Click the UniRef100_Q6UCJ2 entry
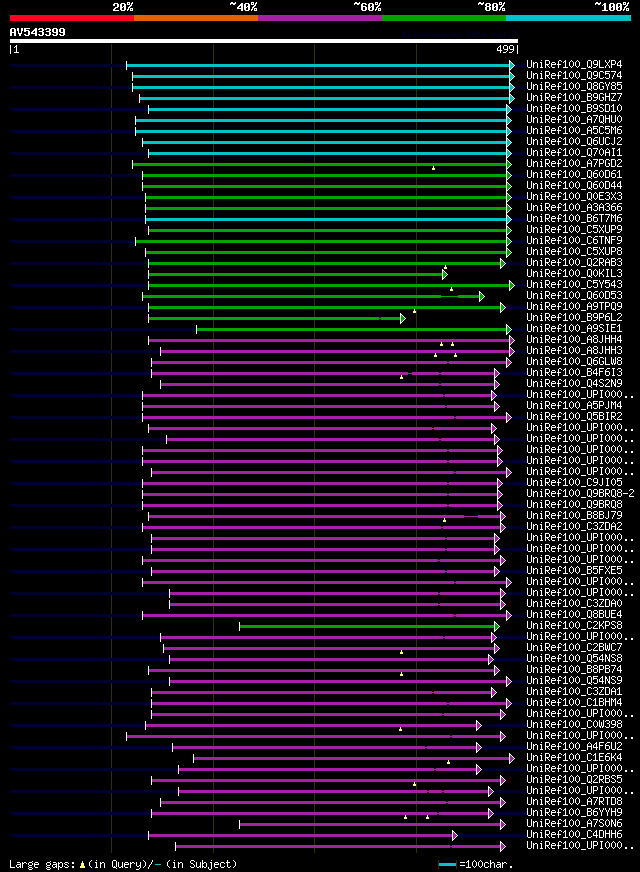 [574, 141]
